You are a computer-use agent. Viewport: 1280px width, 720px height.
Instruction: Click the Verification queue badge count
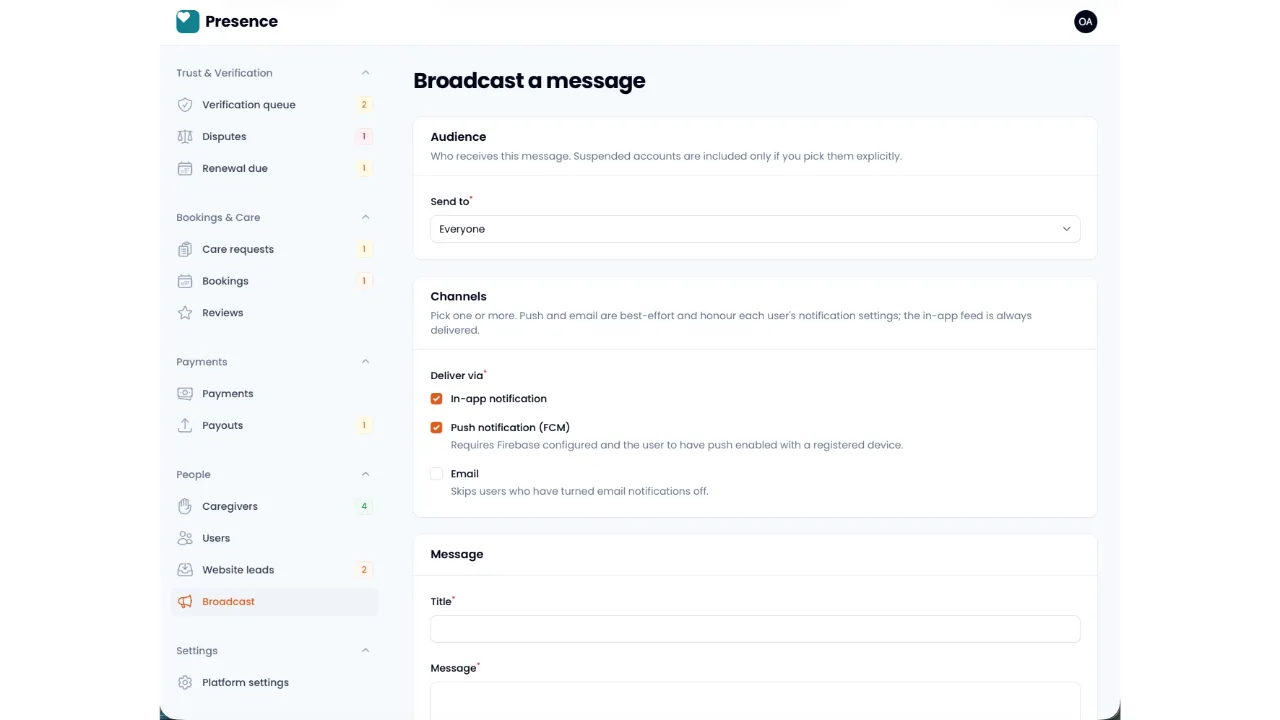coord(364,105)
